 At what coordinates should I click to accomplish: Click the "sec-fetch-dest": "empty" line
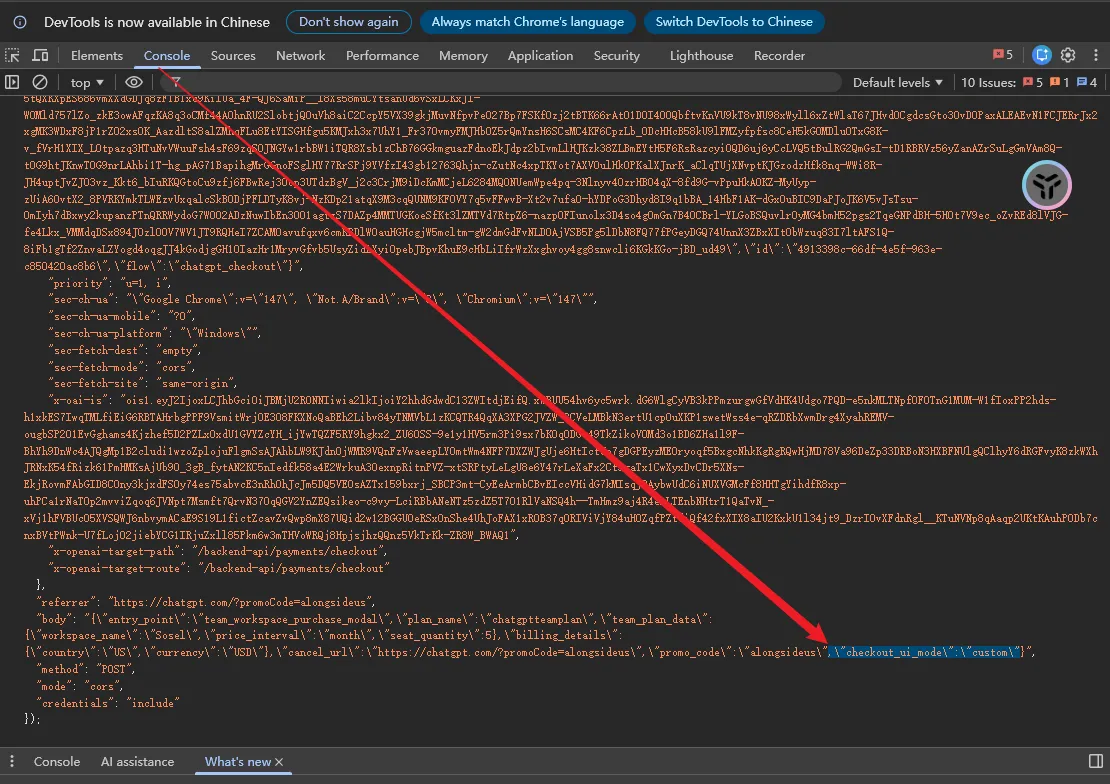point(125,350)
